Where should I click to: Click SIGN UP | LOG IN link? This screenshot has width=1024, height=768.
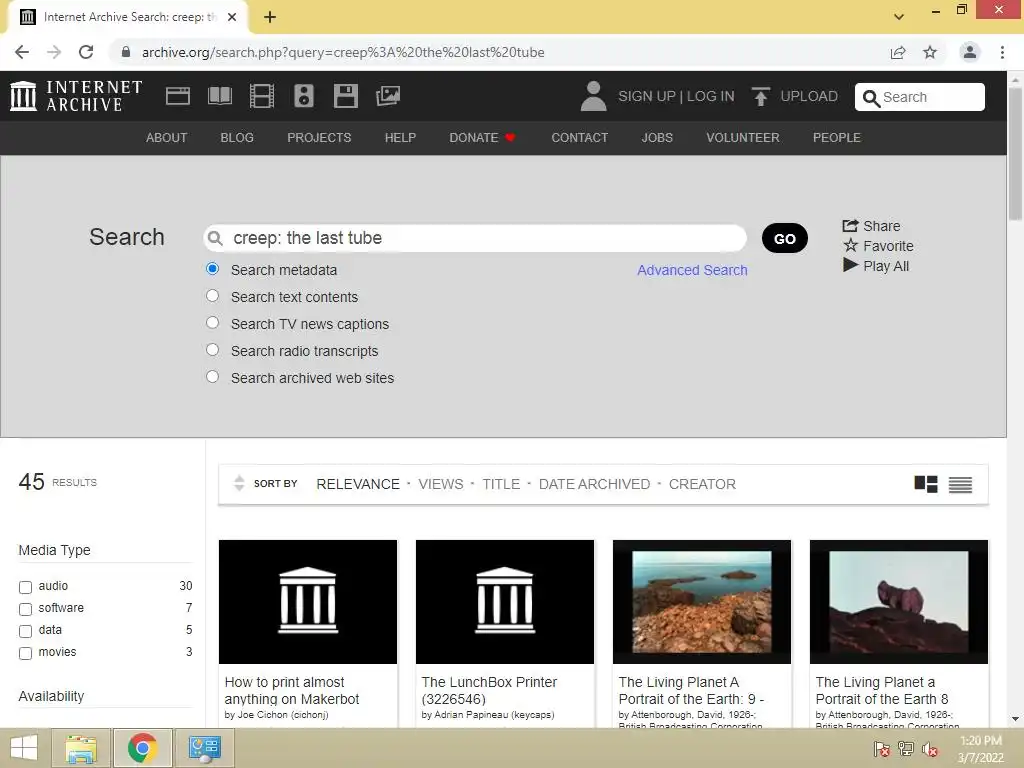click(x=676, y=96)
